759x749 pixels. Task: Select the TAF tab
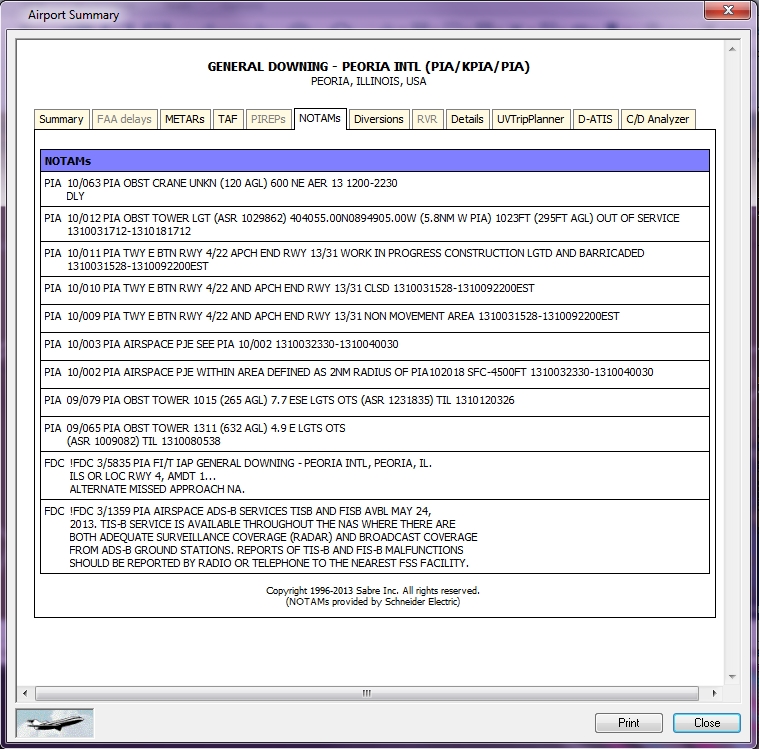coord(228,119)
